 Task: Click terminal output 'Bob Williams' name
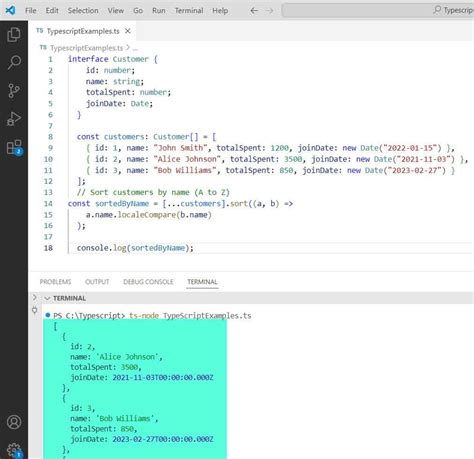tap(125, 418)
